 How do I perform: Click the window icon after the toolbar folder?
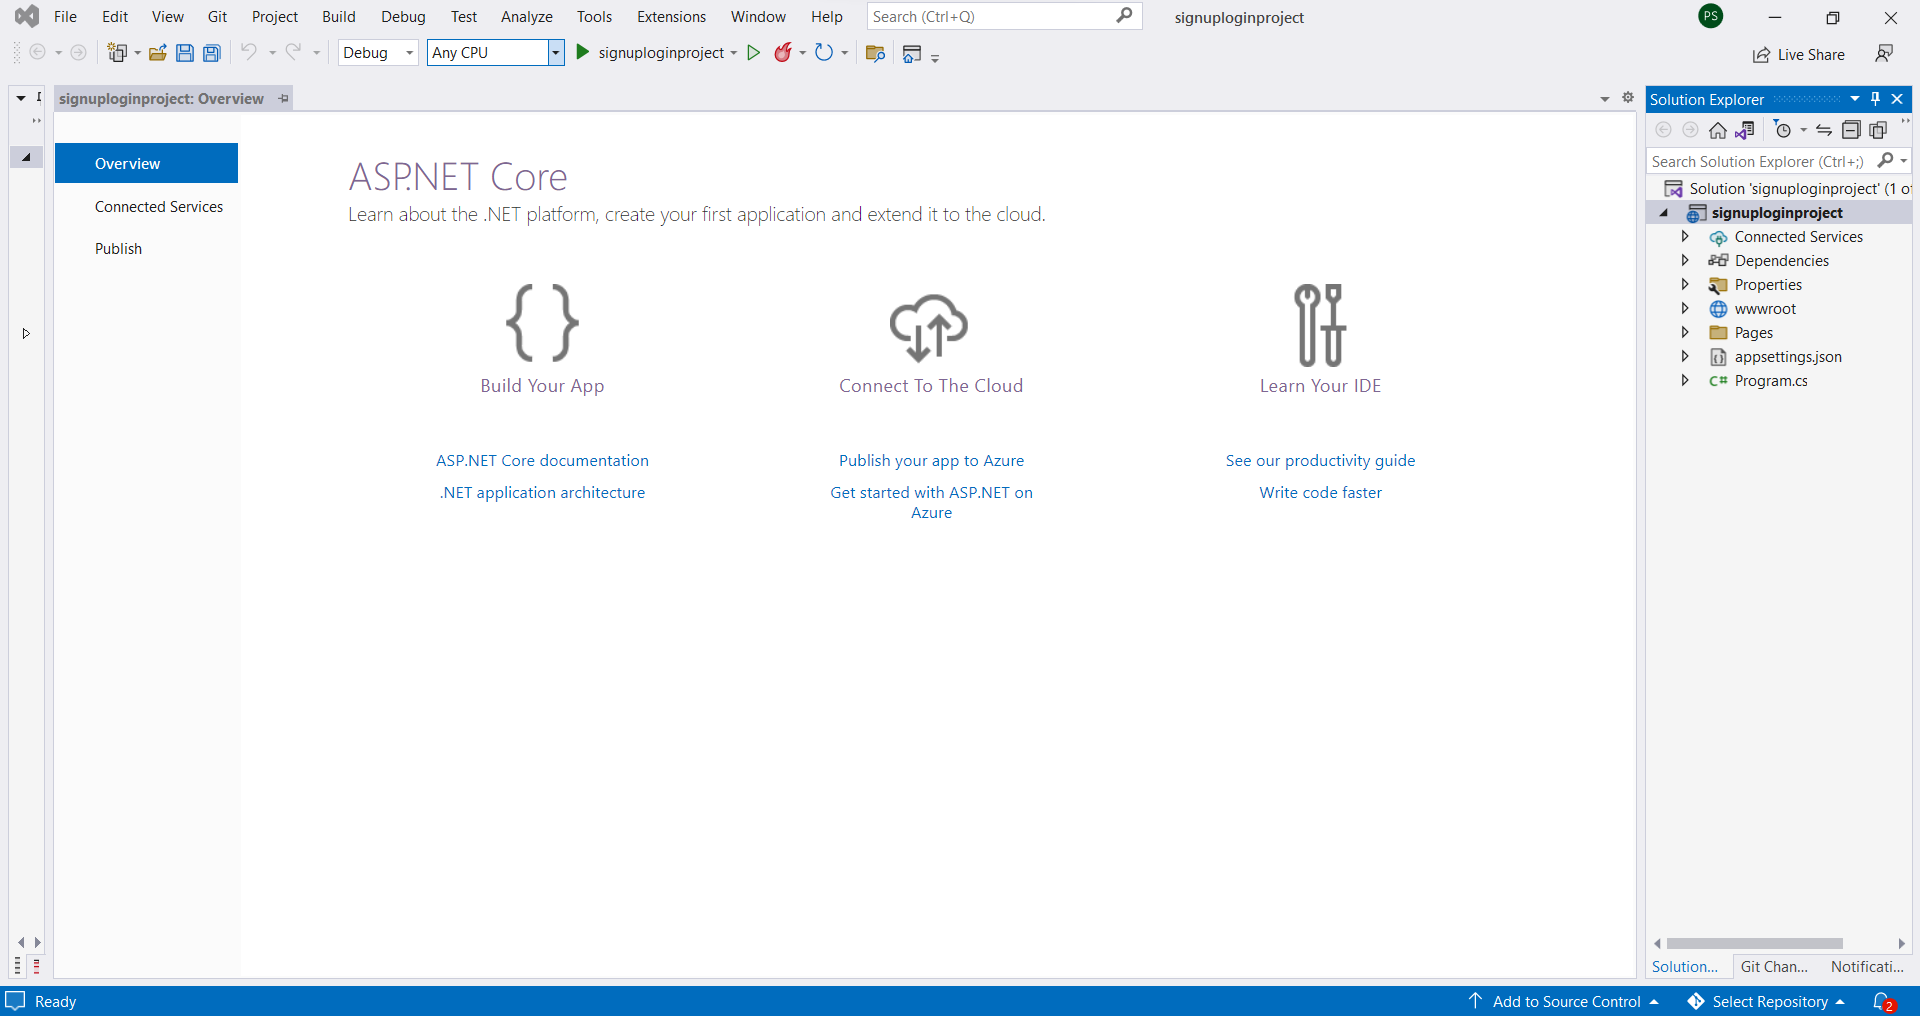pyautogui.click(x=912, y=54)
